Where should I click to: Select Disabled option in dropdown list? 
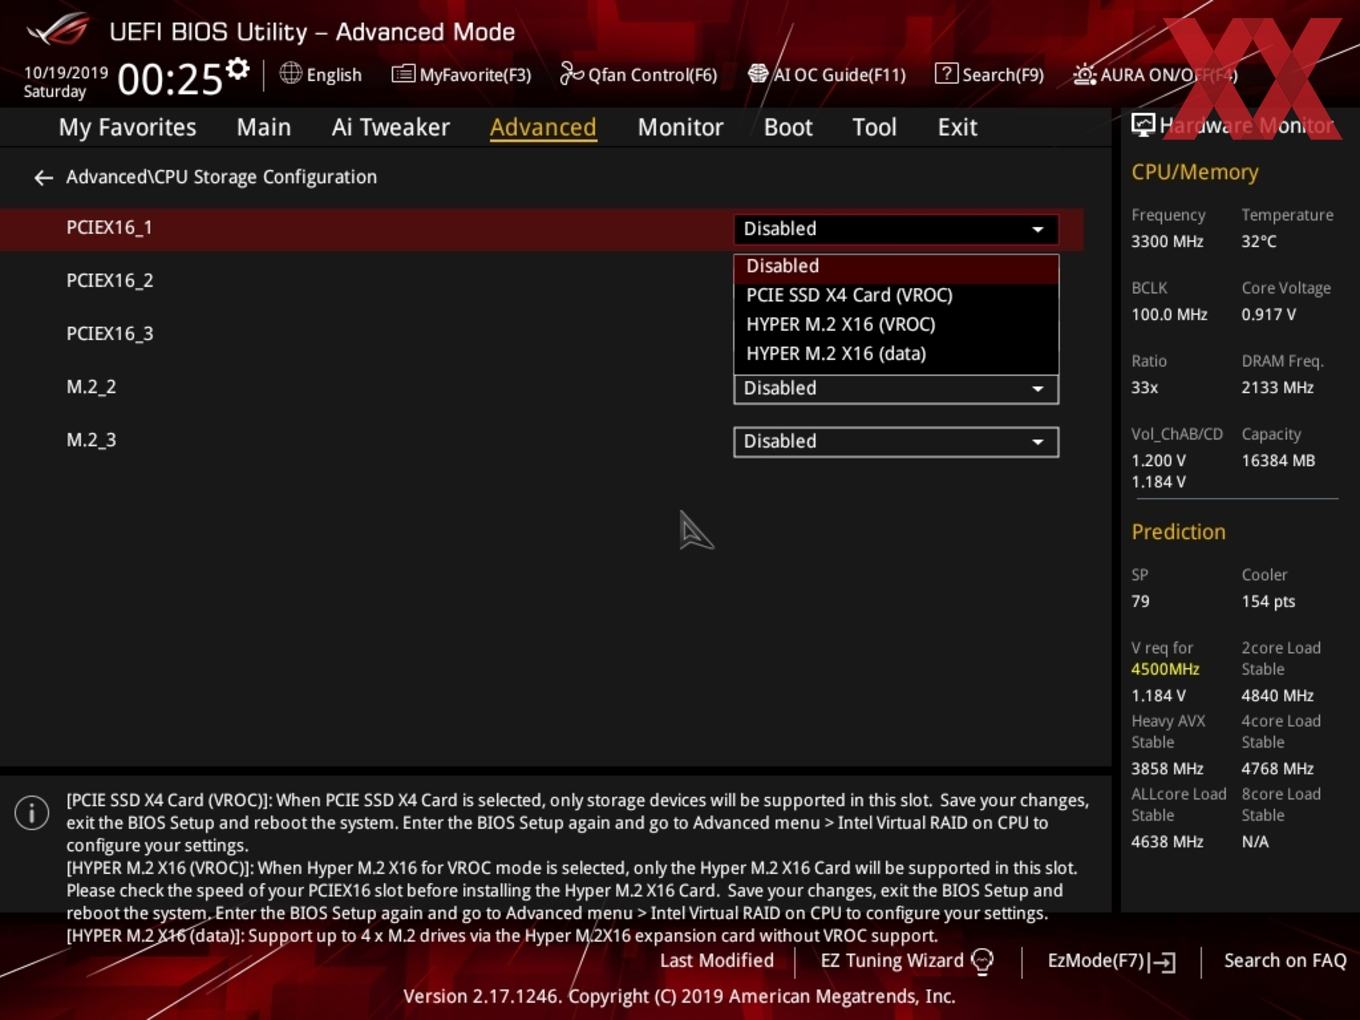(x=896, y=266)
